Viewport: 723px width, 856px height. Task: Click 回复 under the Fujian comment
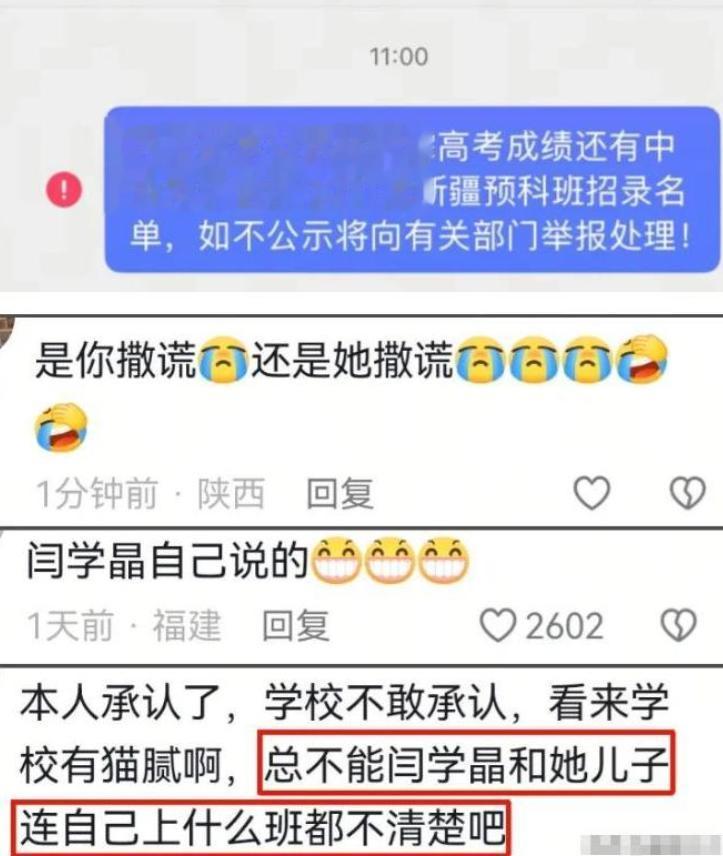click(x=296, y=626)
